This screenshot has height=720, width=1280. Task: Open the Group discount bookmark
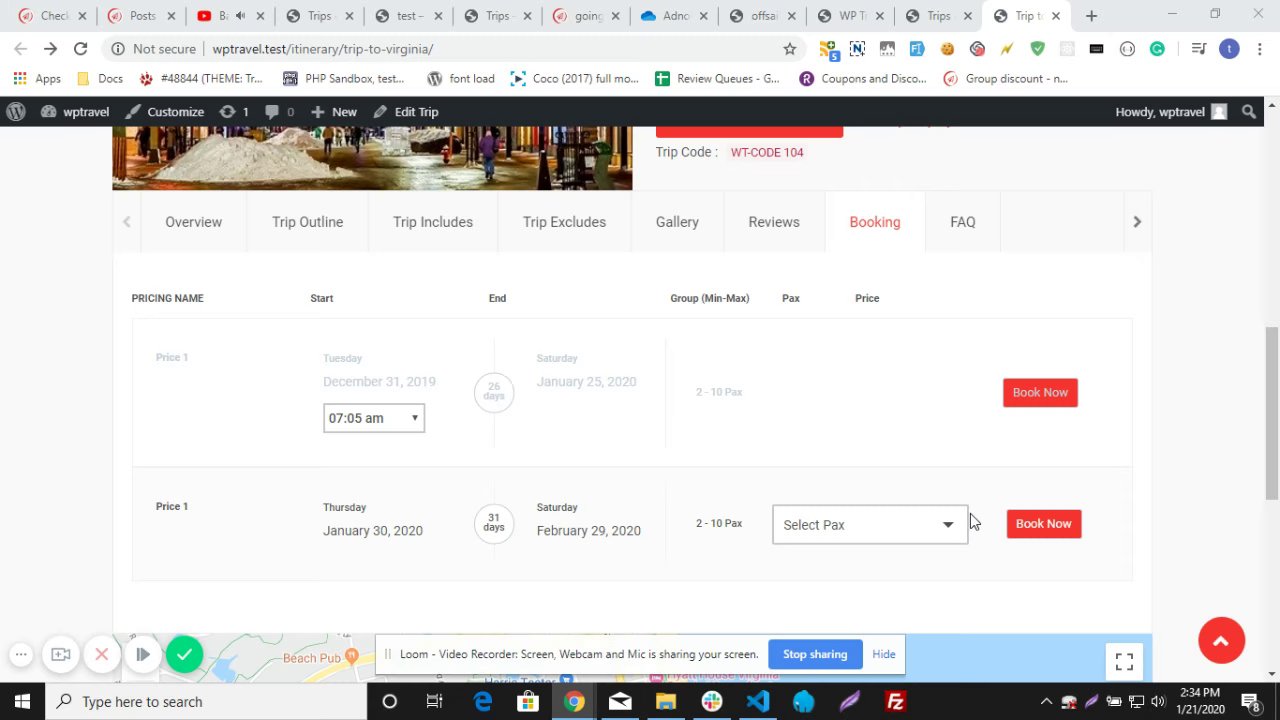1006,79
